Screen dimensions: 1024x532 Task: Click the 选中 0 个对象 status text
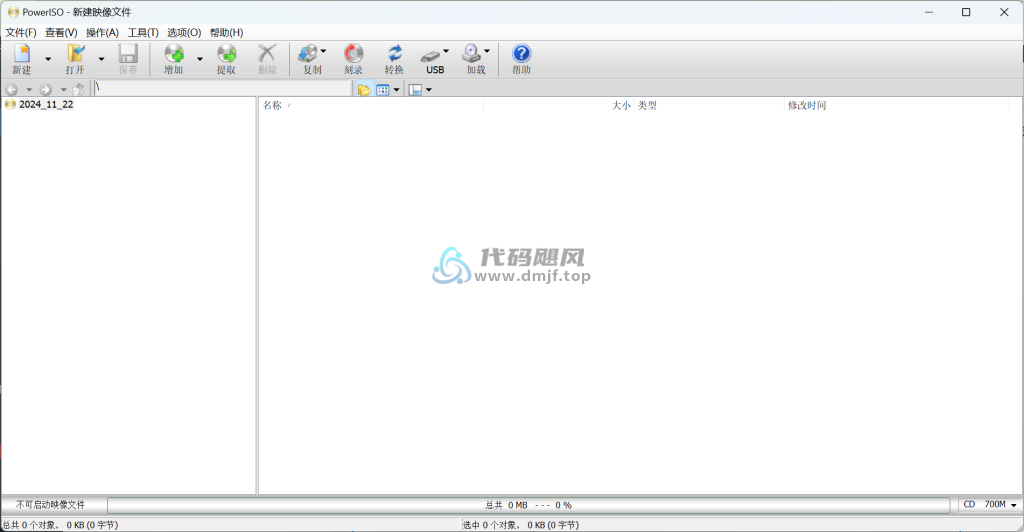pos(521,525)
